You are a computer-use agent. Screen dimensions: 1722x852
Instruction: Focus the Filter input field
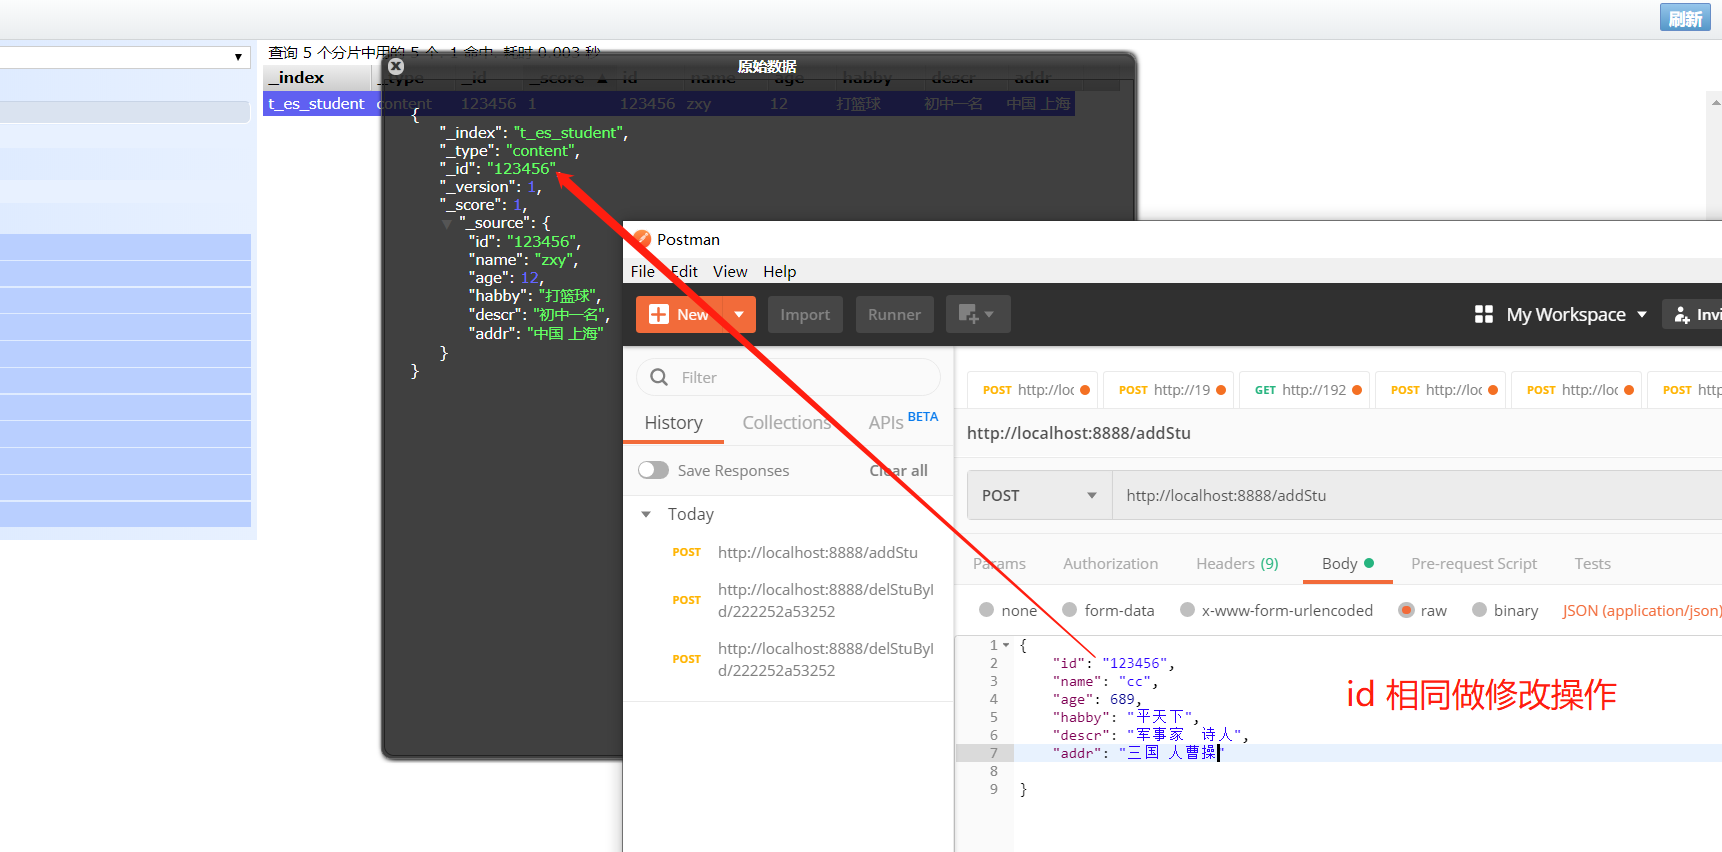788,377
